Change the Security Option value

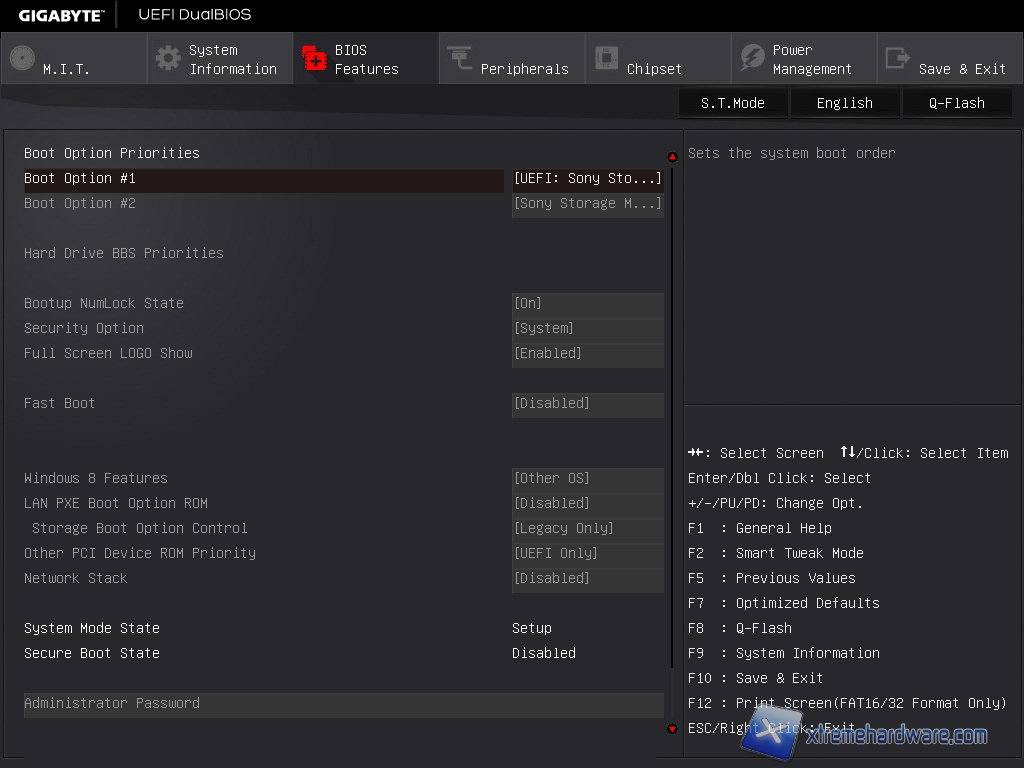587,329
